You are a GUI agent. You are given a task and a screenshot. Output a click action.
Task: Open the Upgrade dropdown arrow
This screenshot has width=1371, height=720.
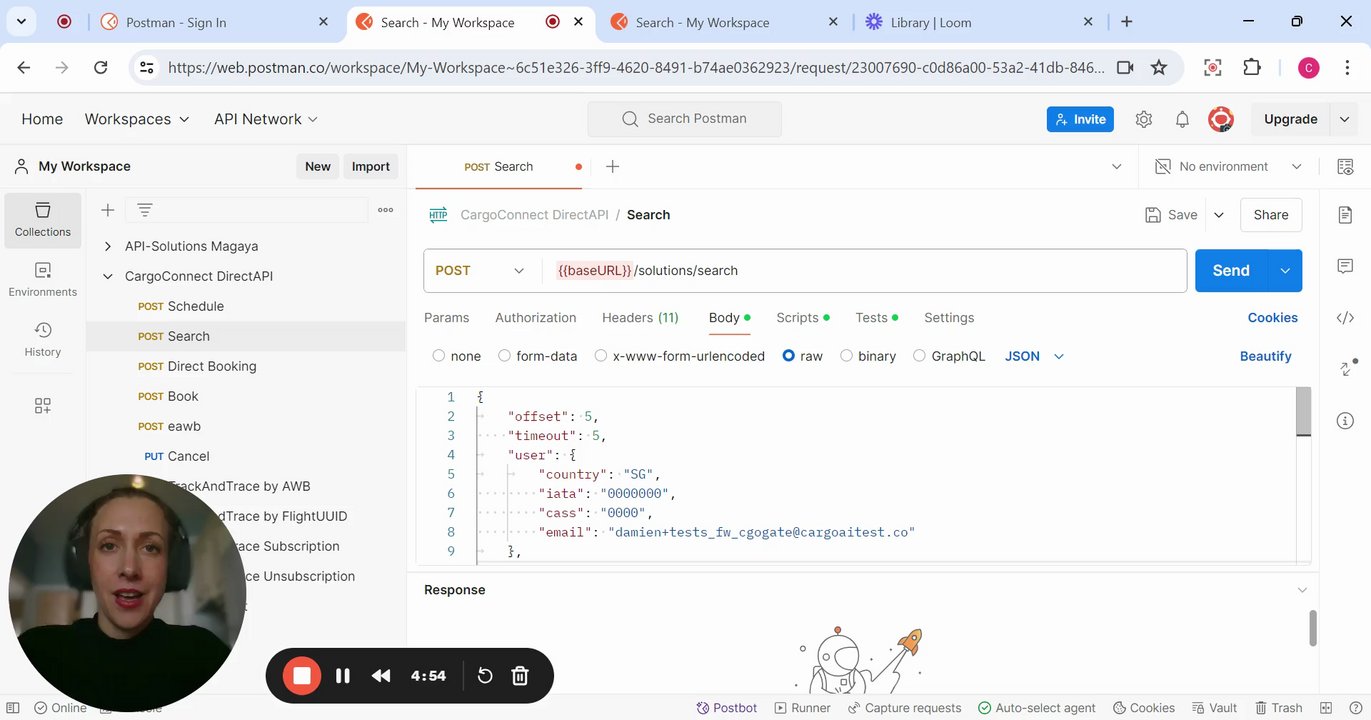coord(1345,119)
